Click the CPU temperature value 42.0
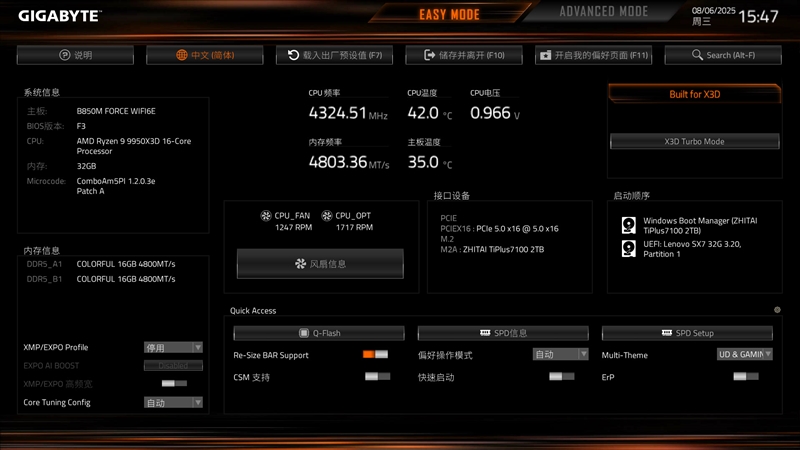800x450 pixels. 423,113
